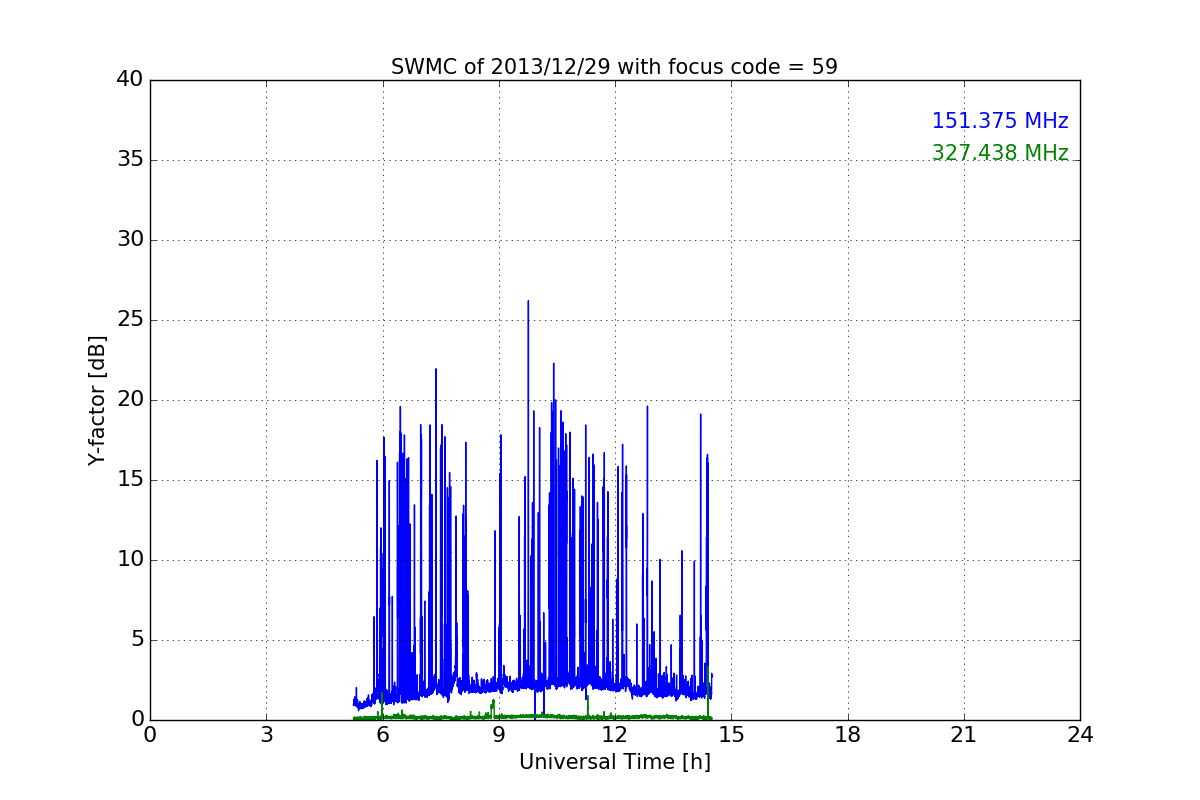Click the x-axis tick label 9
This screenshot has height=800, width=1200.
(x=499, y=734)
